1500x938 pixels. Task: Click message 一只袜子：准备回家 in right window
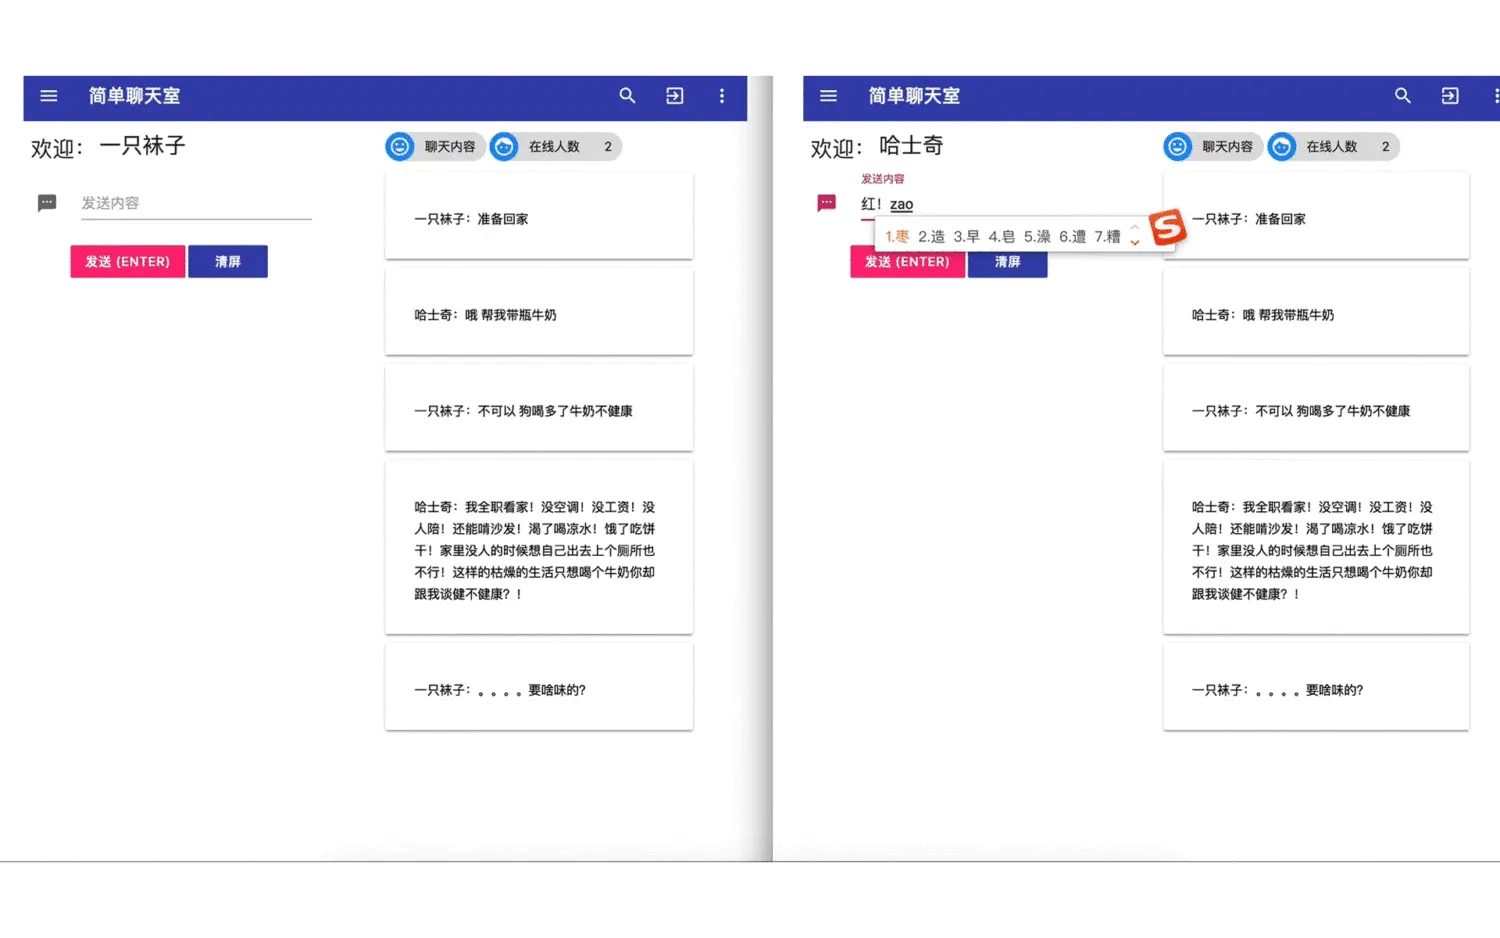click(x=1316, y=216)
